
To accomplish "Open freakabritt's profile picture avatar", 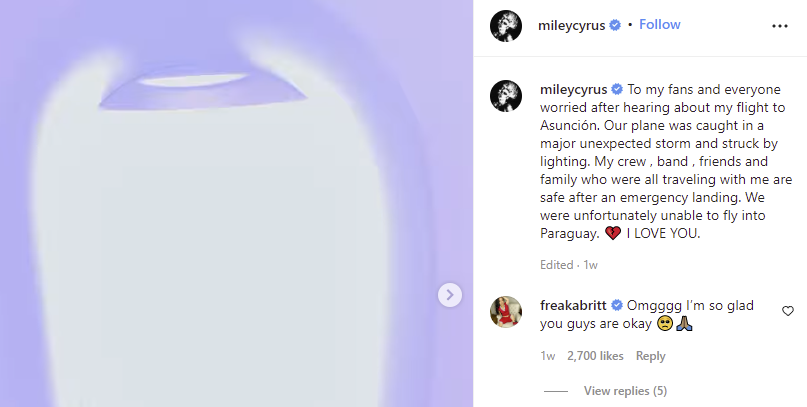I will click(506, 312).
